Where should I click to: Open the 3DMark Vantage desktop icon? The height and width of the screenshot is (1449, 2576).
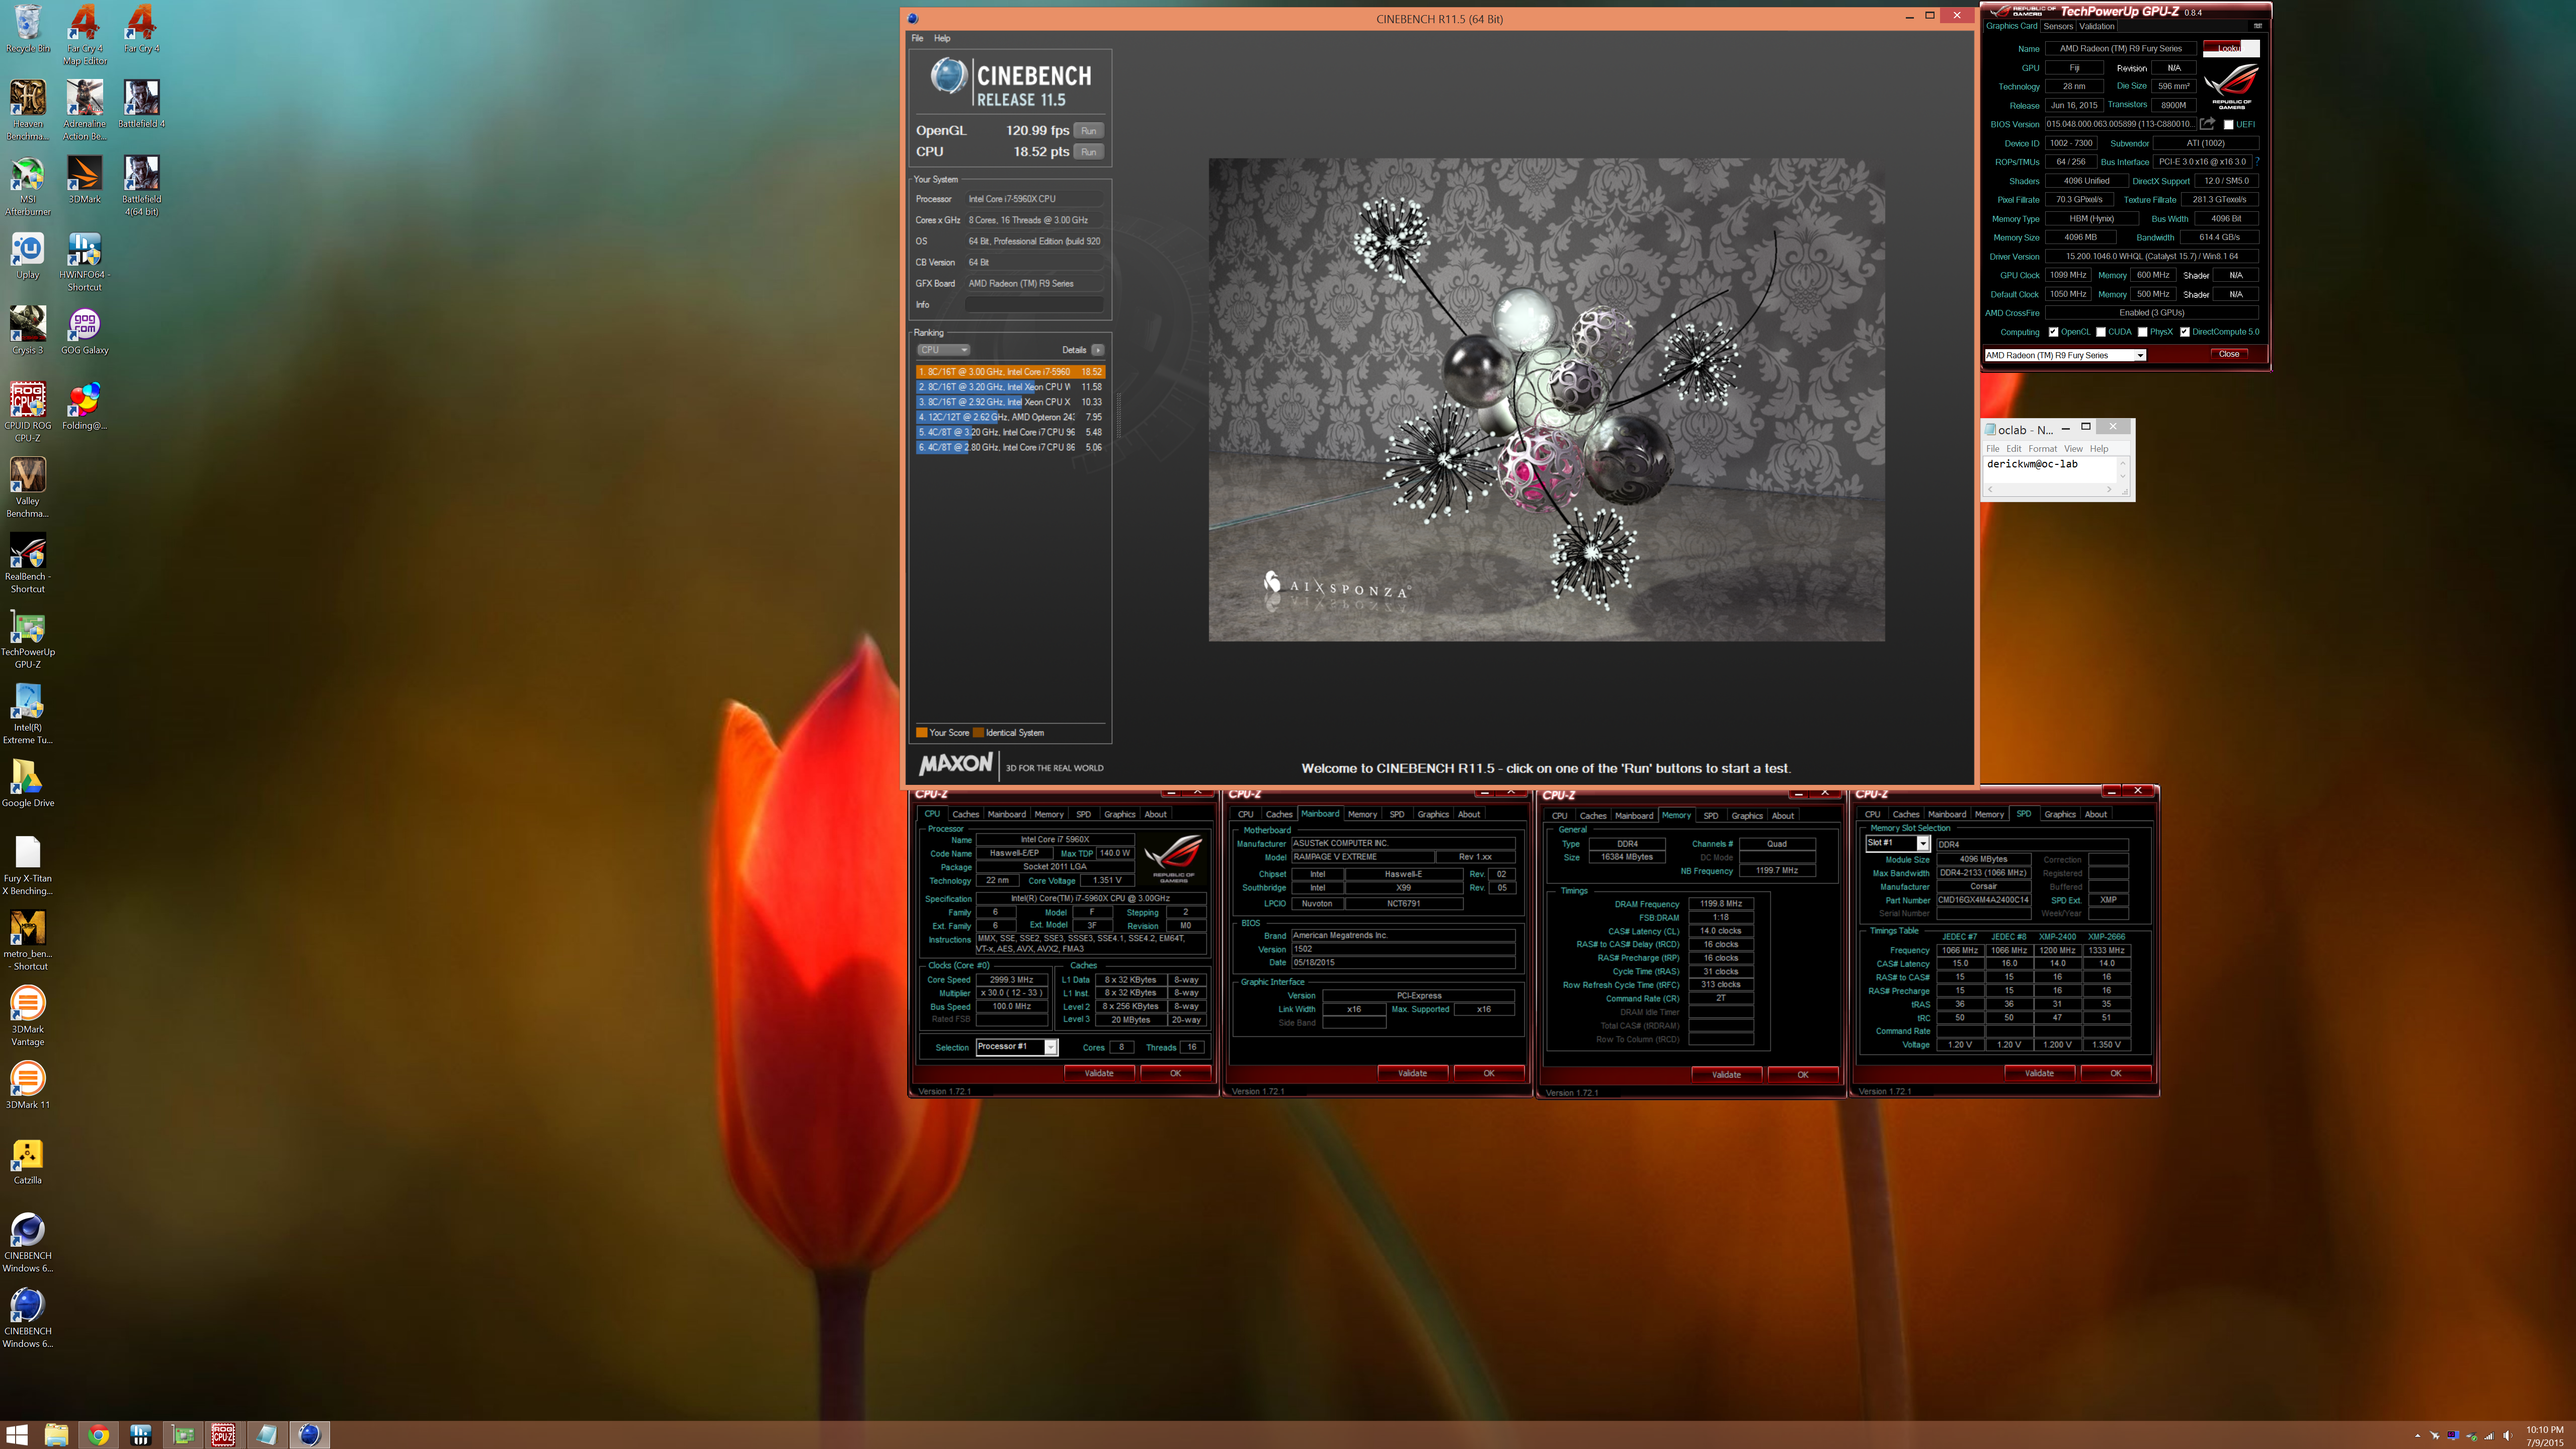28,1016
